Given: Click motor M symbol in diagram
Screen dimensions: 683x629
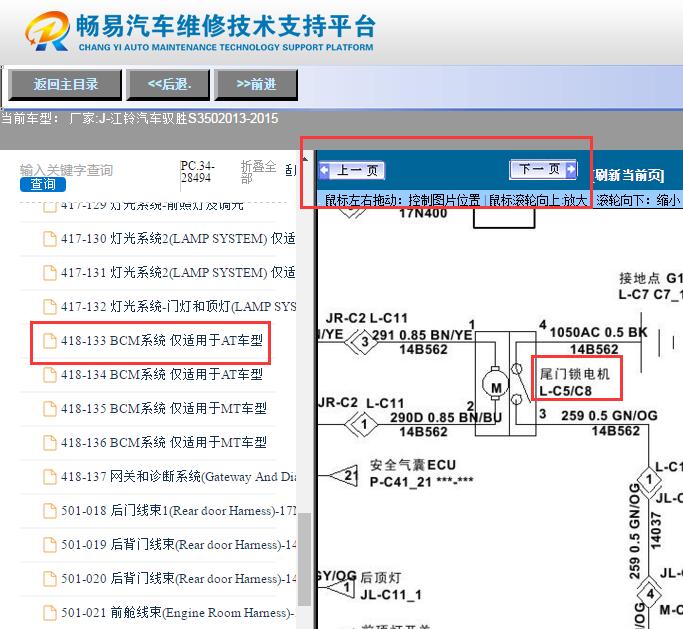Looking at the screenshot, I should click(495, 385).
